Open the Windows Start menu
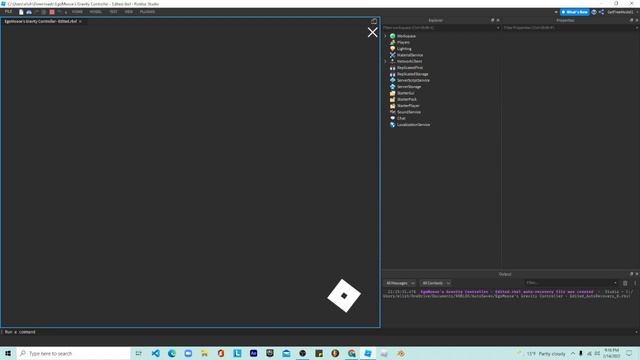This screenshot has width=640, height=360. point(8,353)
